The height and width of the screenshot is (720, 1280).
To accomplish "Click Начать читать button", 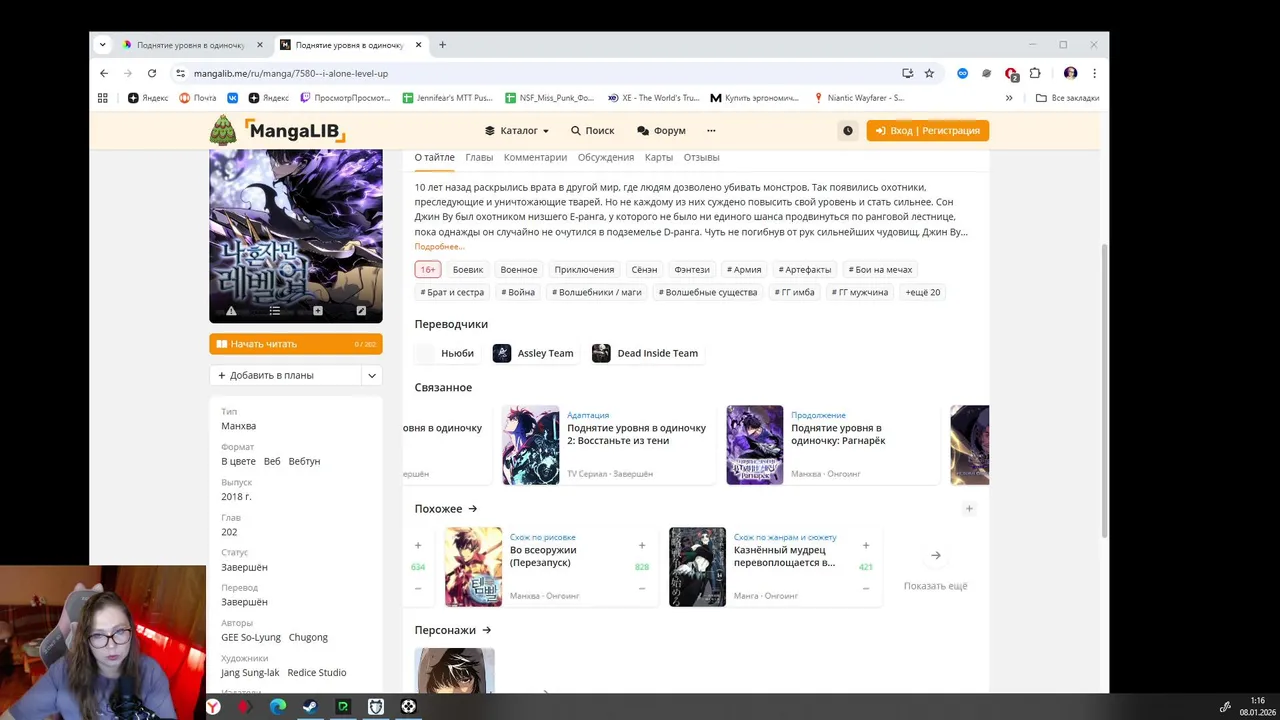I will click(296, 344).
